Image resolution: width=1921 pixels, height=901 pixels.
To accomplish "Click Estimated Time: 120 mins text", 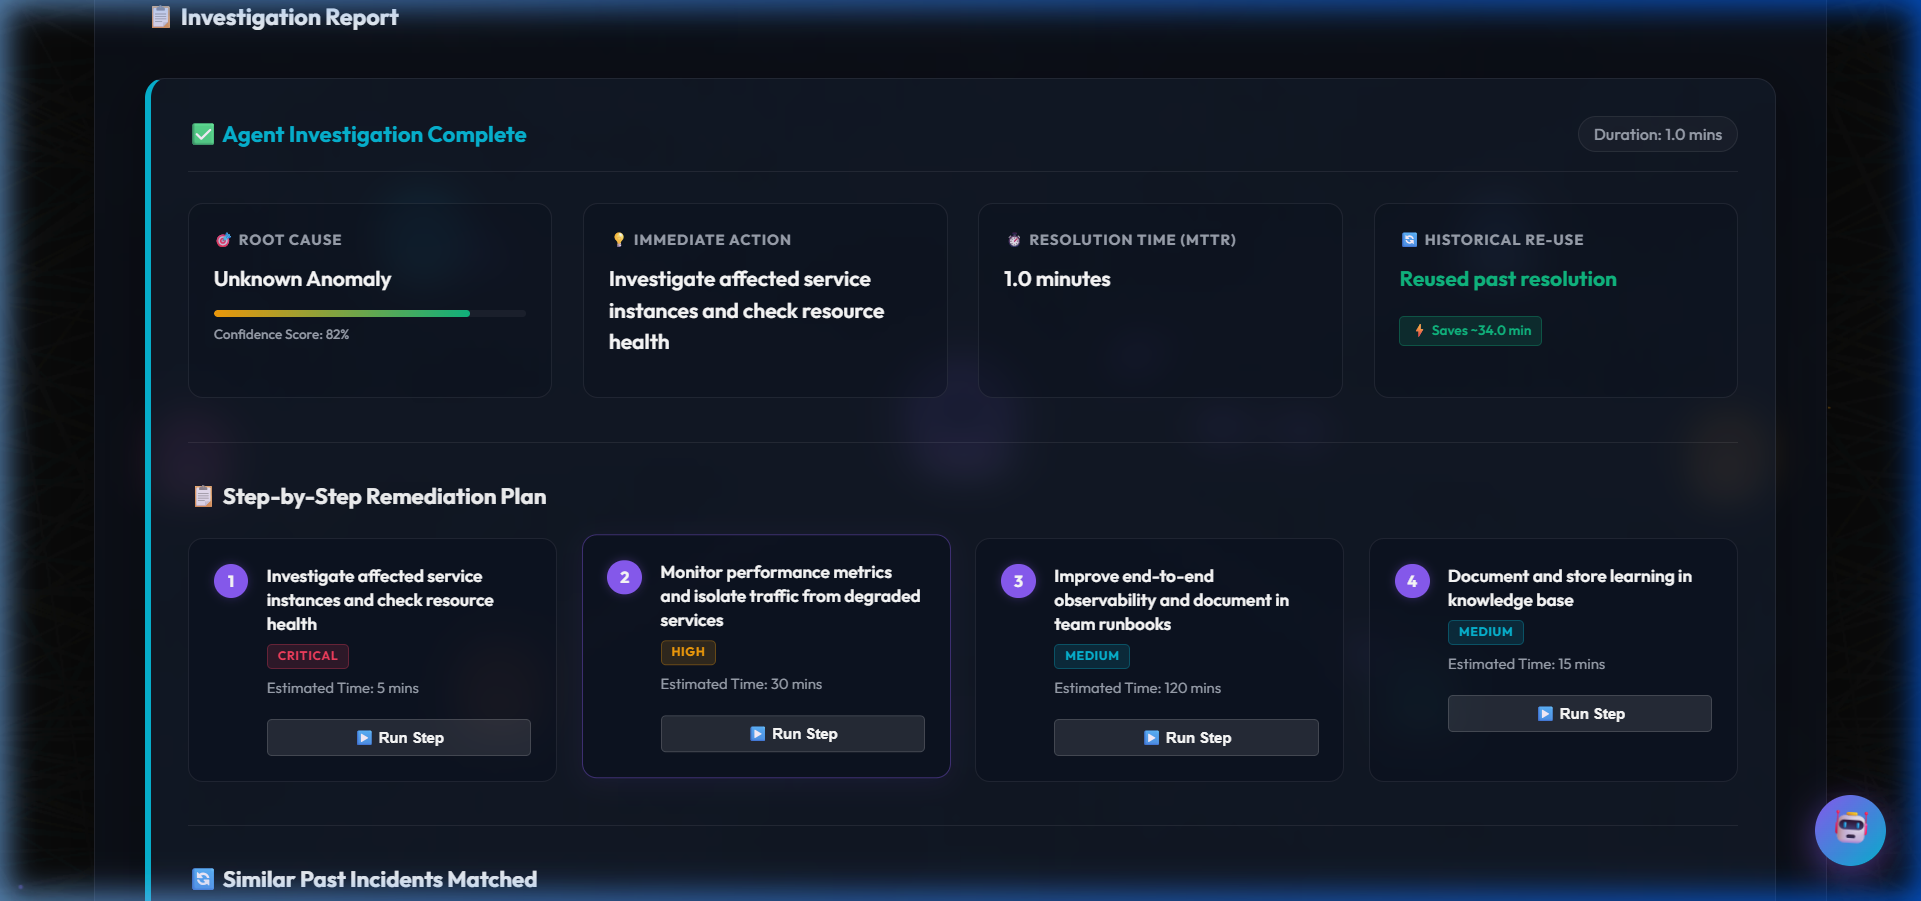I will click(1137, 688).
